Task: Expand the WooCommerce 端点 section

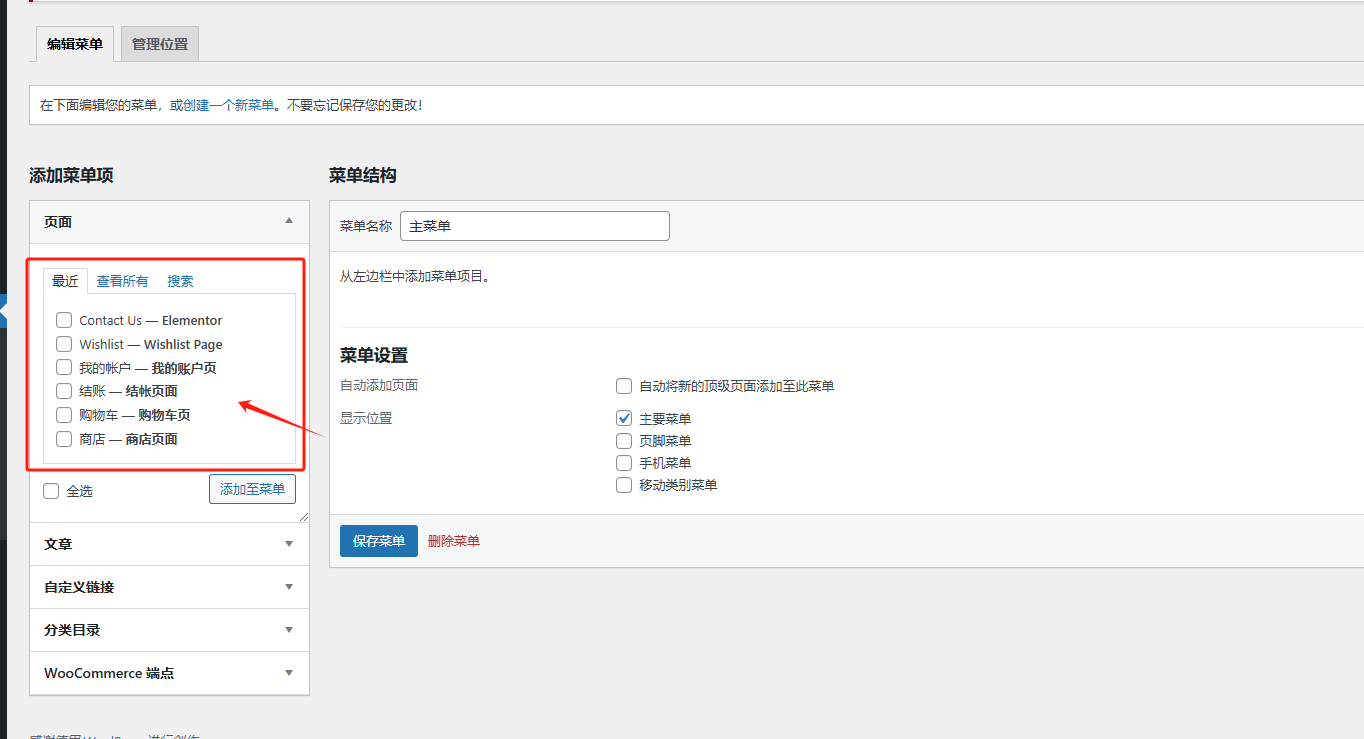Action: point(288,673)
